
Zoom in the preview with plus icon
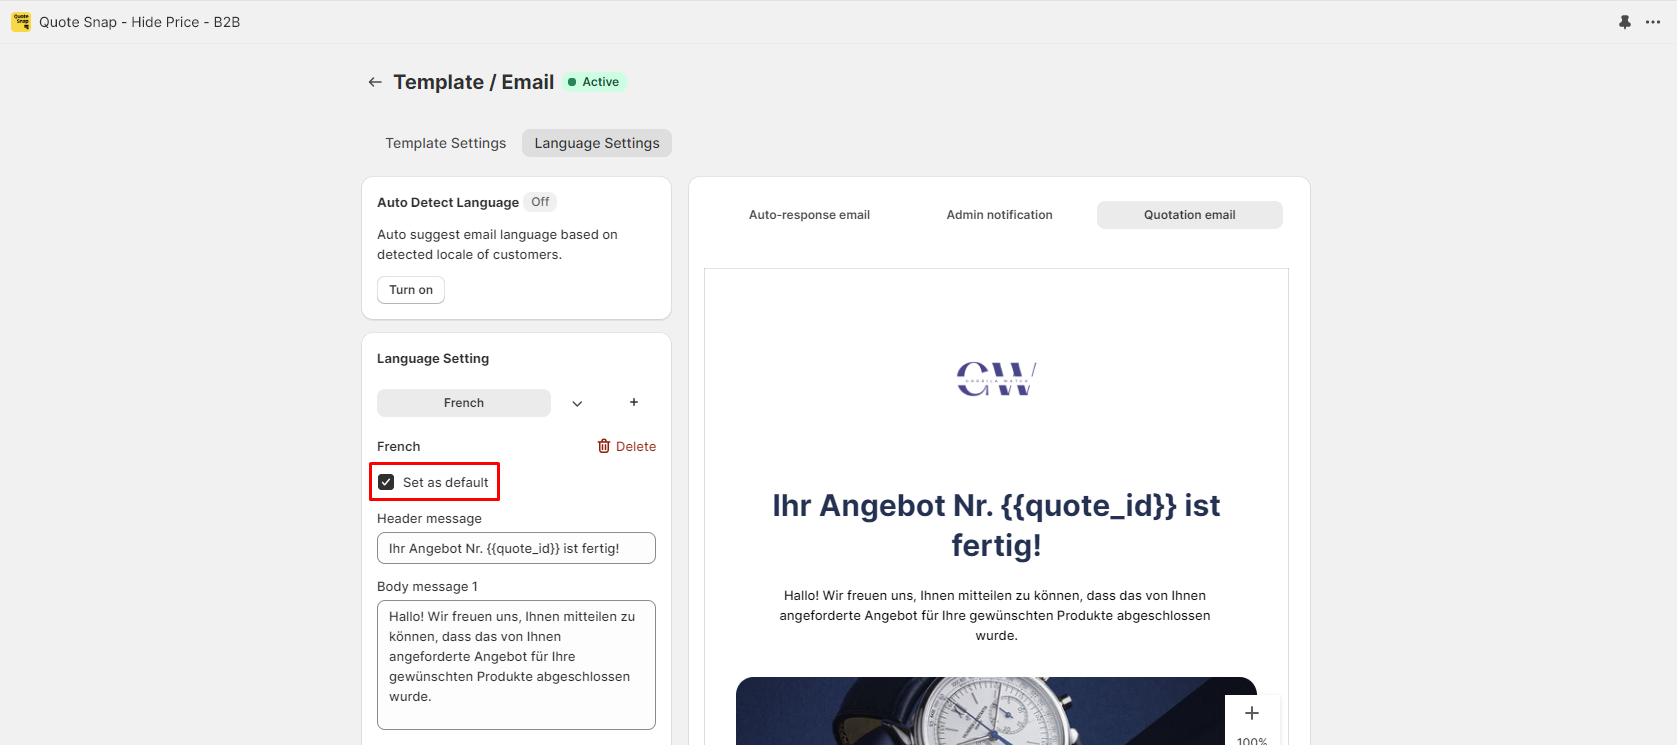coord(1252,713)
